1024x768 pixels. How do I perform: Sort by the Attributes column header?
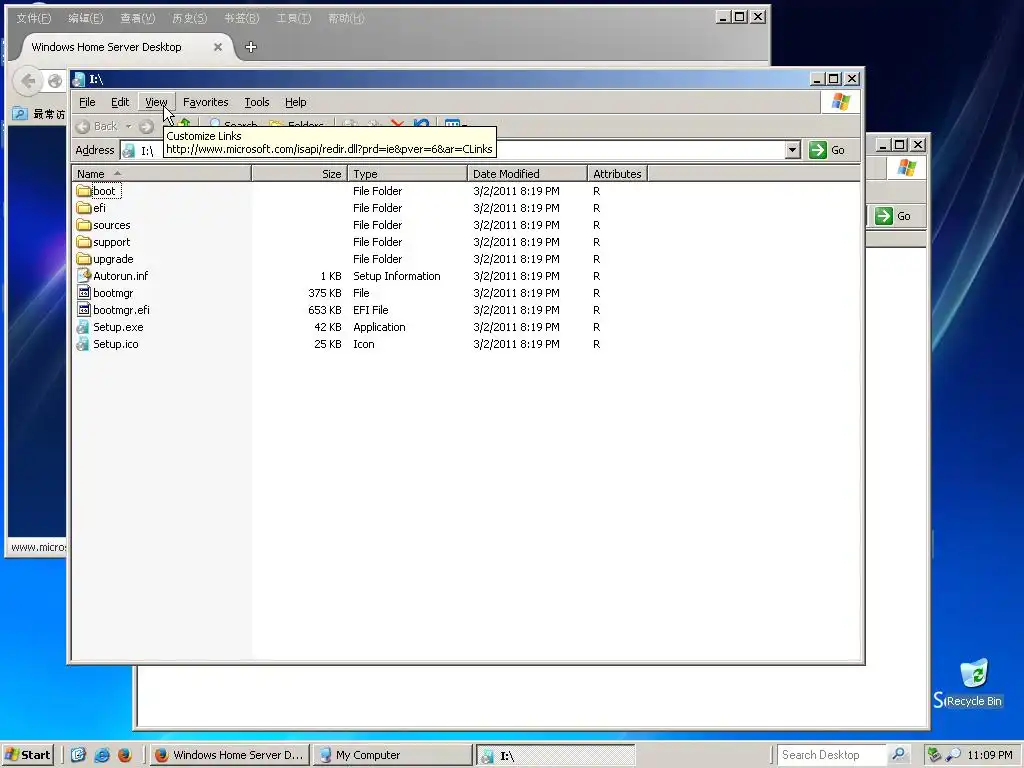pyautogui.click(x=617, y=174)
